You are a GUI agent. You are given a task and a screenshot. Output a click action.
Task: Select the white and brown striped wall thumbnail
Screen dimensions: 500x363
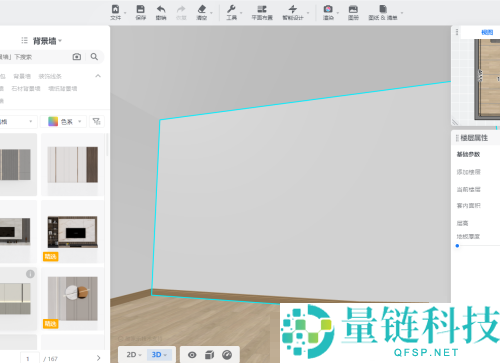(x=73, y=165)
